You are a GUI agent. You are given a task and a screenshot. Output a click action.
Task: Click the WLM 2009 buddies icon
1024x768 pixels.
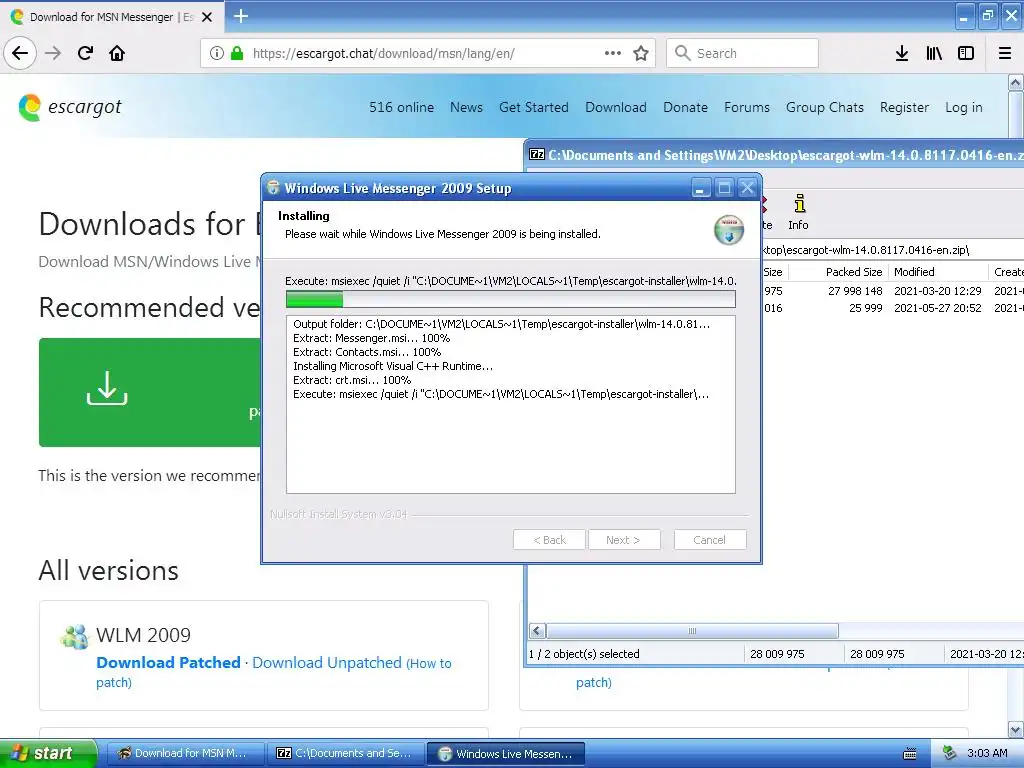tap(74, 636)
